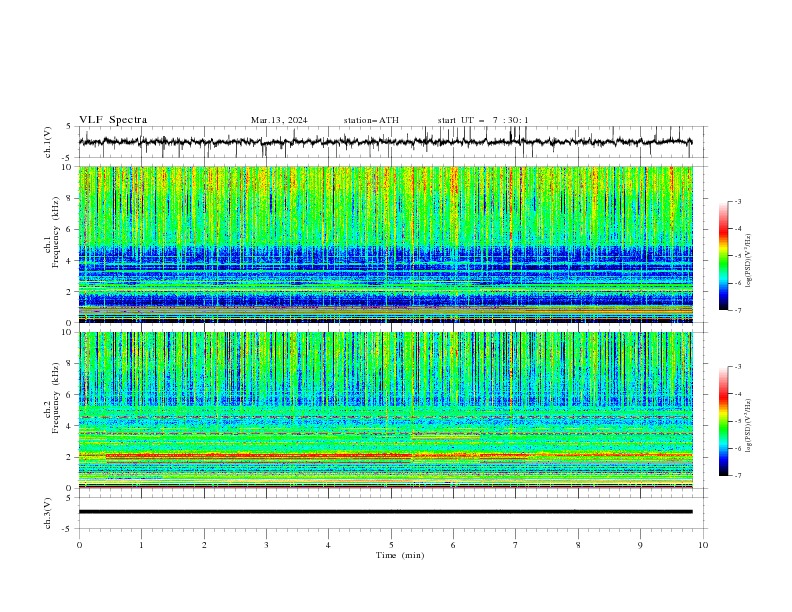The image size is (792, 612).
Task: Click time-axis tick label "1"
Action: [x=141, y=545]
